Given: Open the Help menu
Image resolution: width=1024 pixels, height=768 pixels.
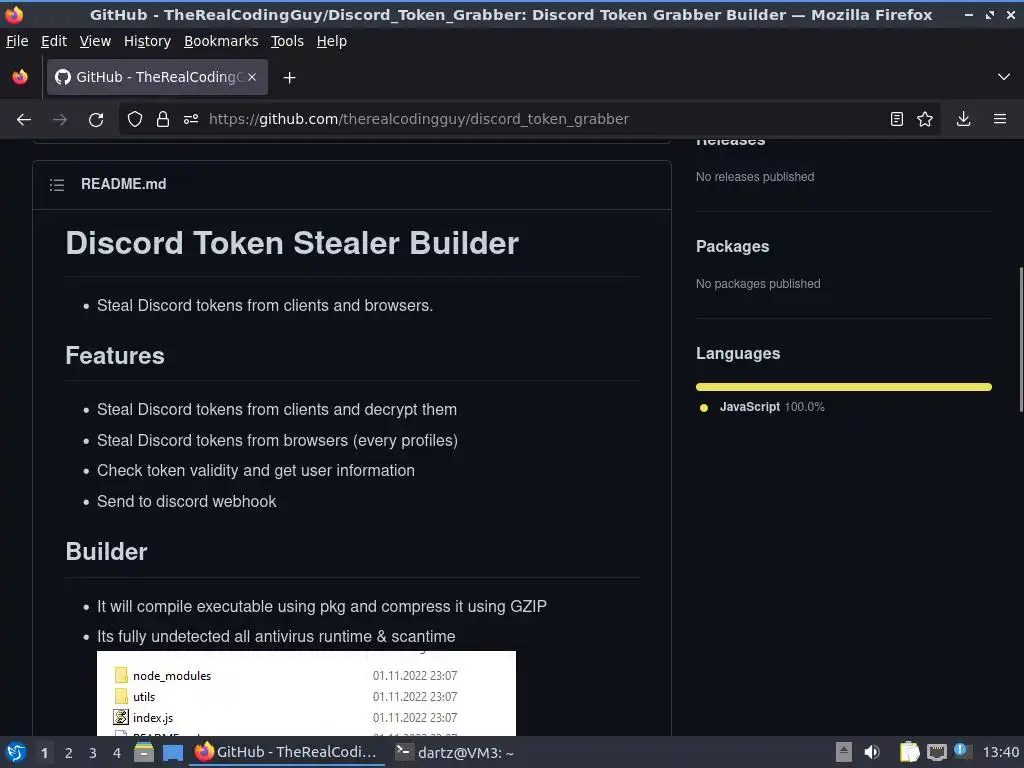Looking at the screenshot, I should point(332,41).
